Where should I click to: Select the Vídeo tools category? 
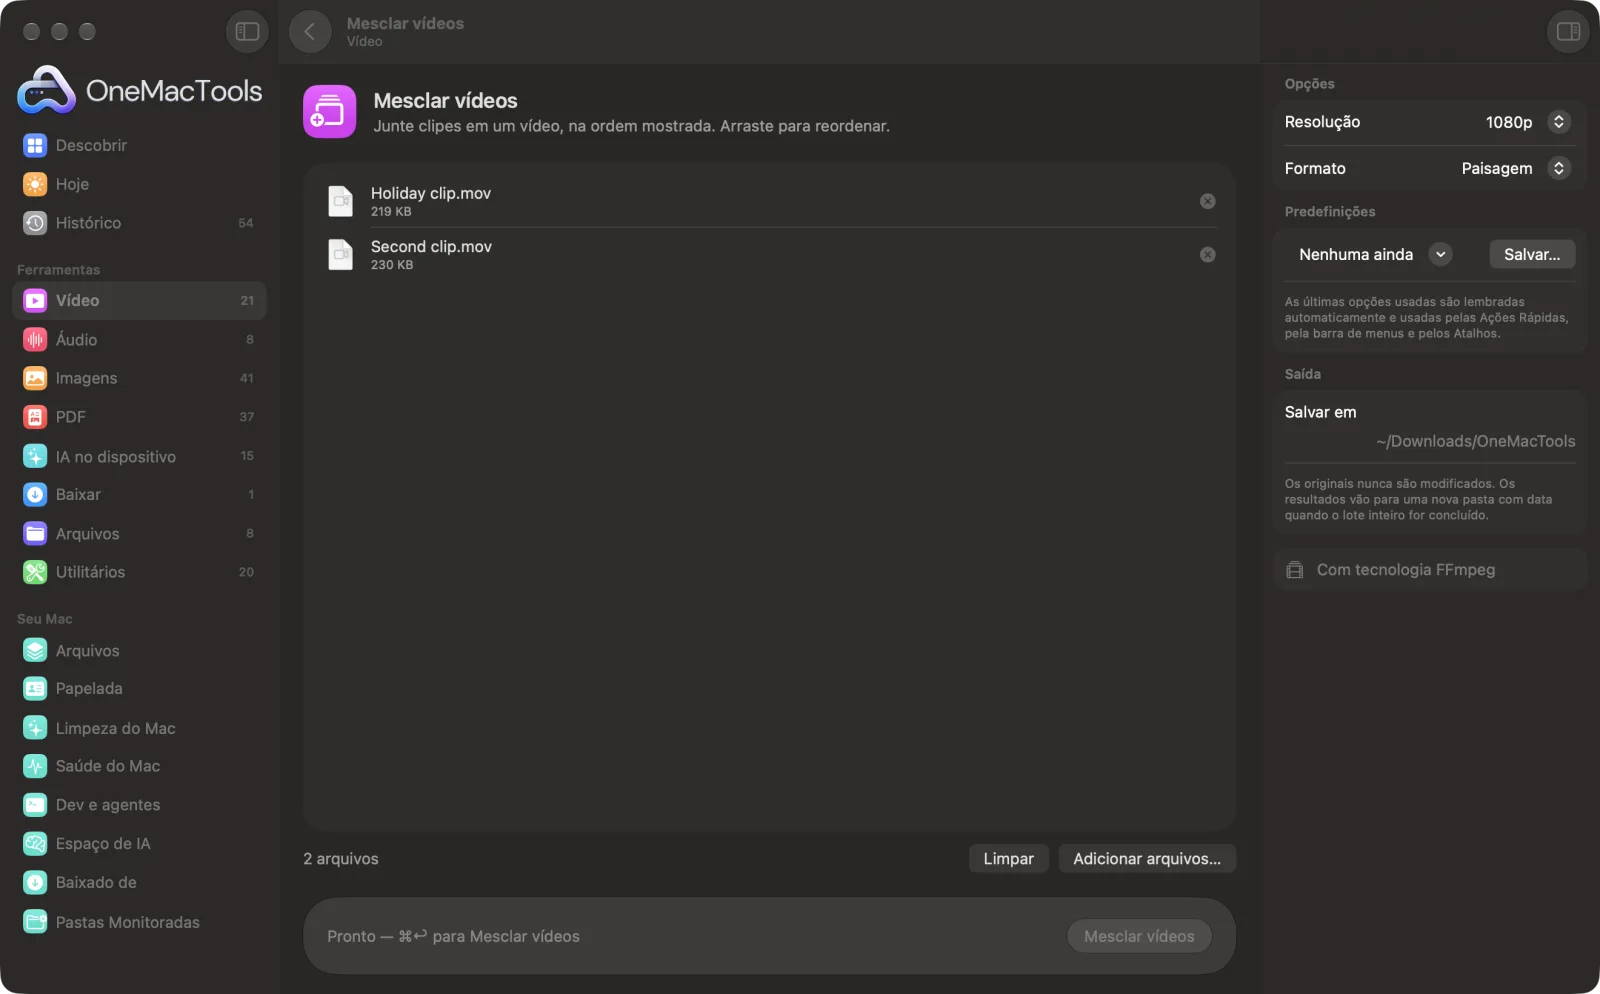(x=139, y=300)
